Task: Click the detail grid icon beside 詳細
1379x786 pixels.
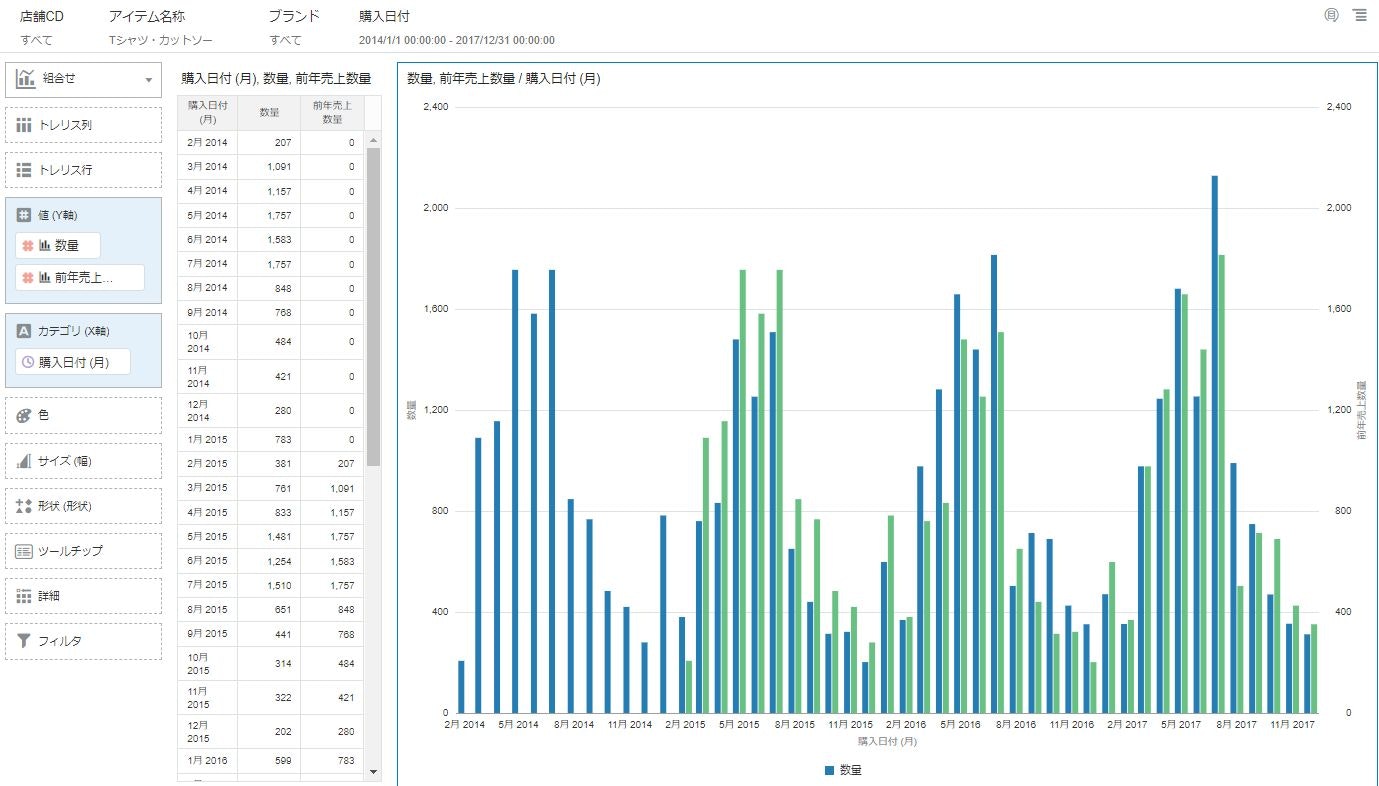Action: pyautogui.click(x=25, y=596)
